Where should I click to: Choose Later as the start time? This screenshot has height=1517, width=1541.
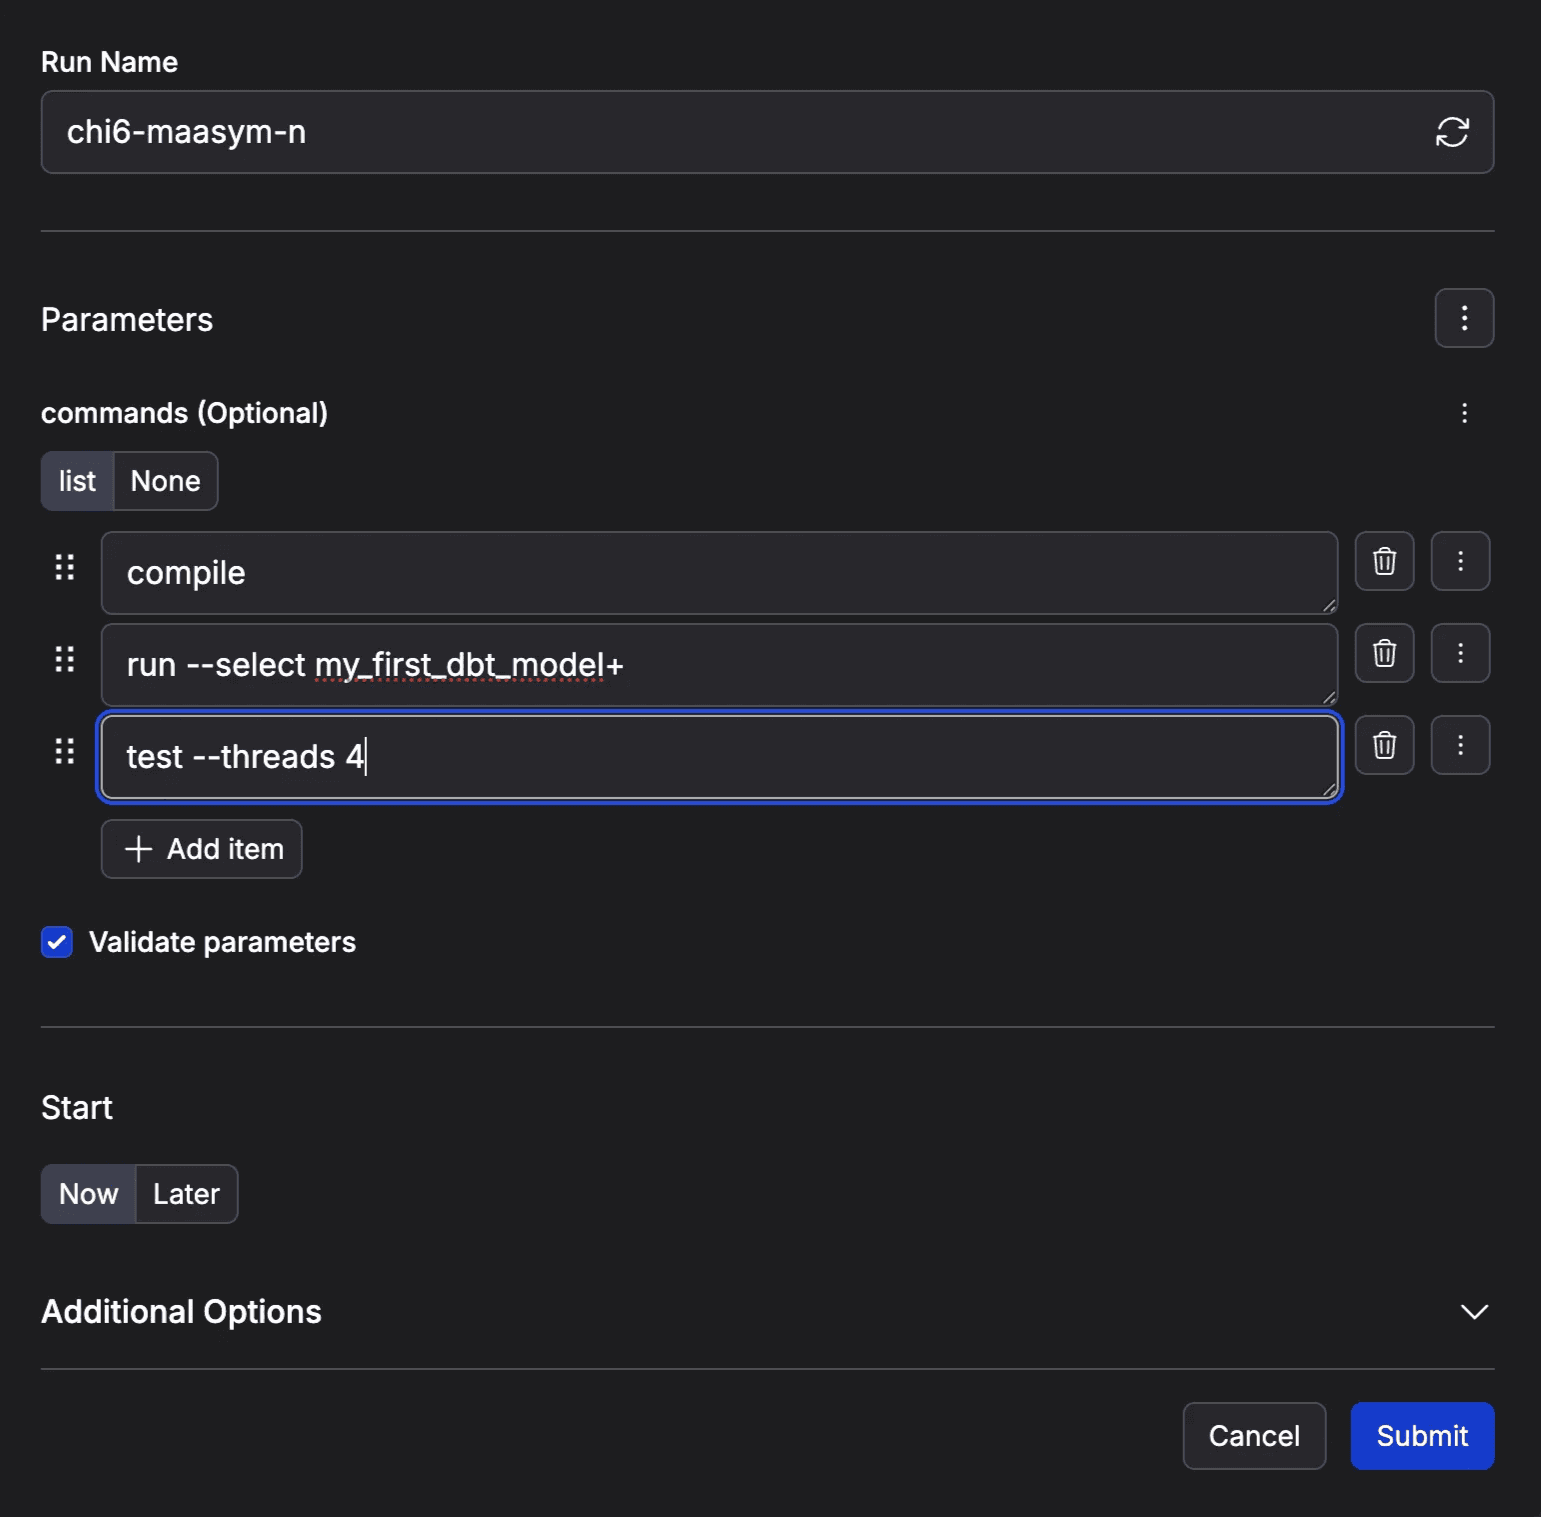(186, 1194)
